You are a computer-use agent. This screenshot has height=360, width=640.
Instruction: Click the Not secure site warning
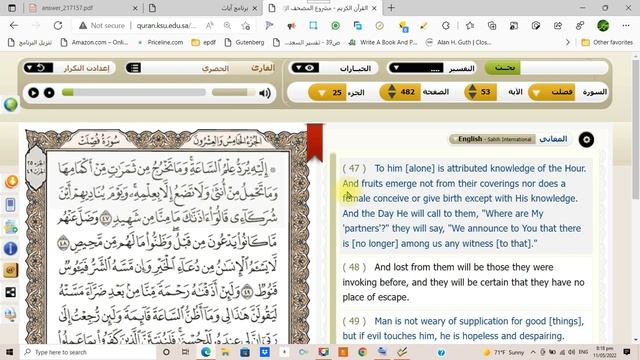[102, 25]
